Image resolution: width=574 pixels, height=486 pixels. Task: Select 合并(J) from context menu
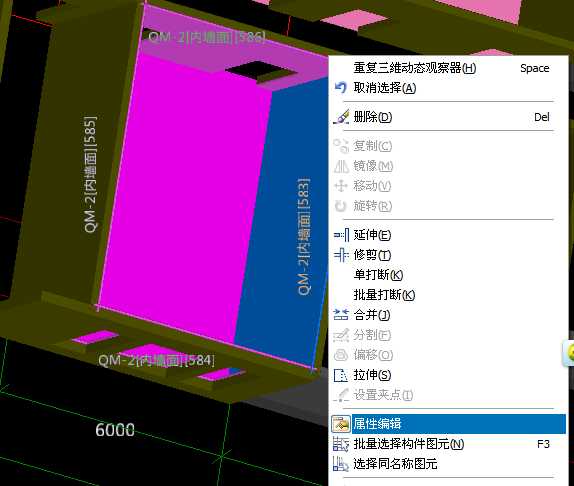point(448,315)
